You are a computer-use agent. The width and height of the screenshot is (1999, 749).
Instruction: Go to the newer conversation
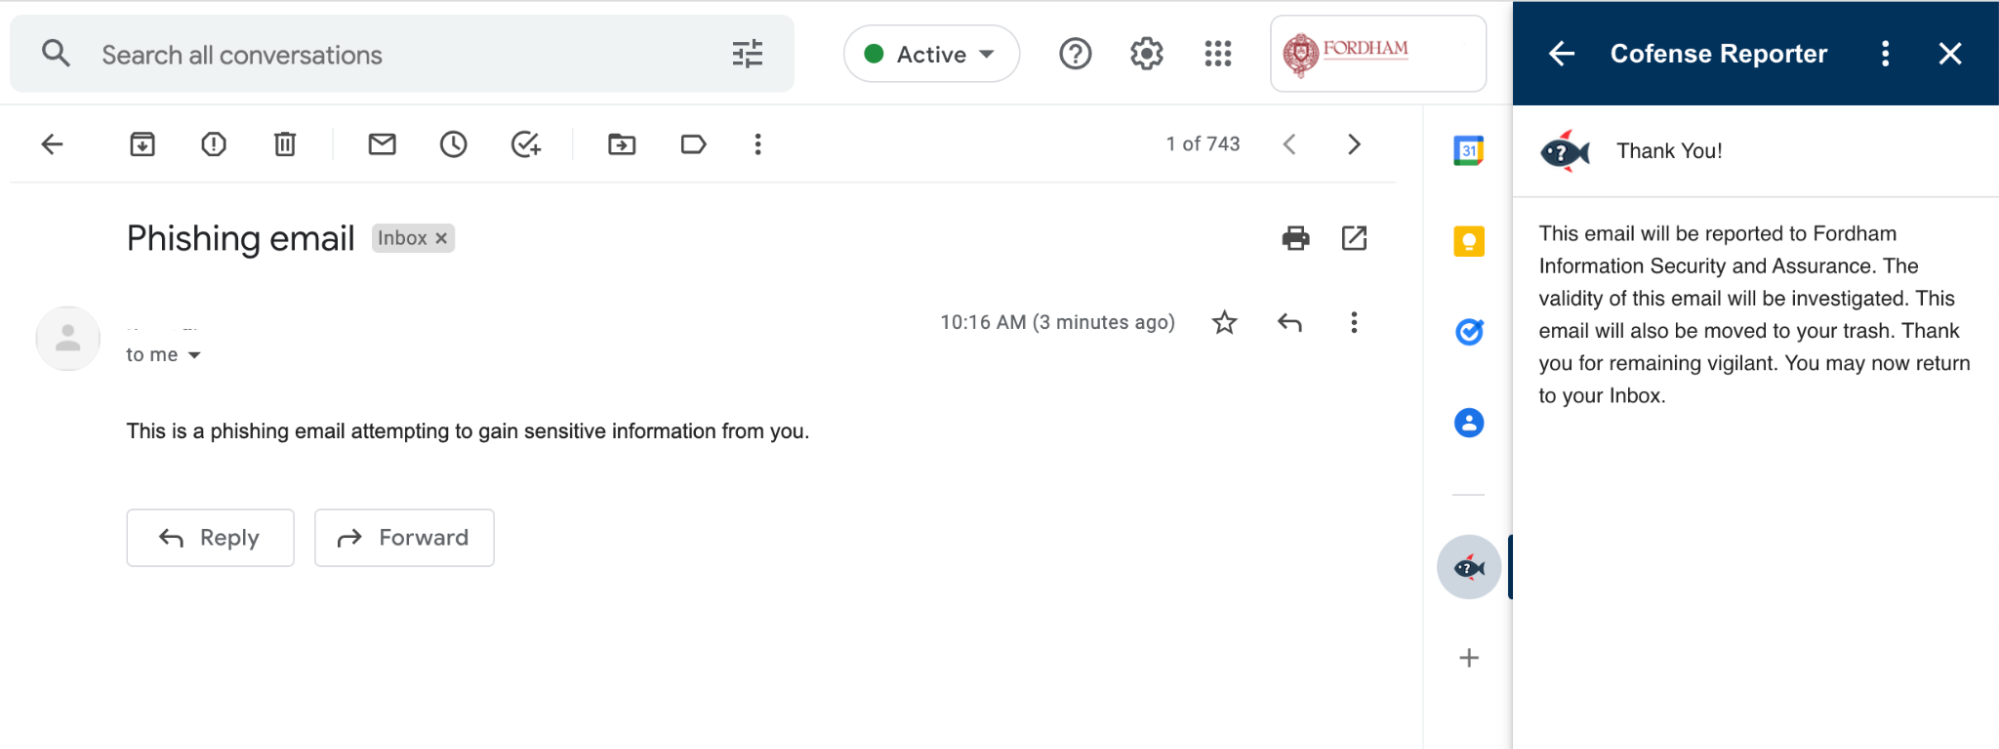pos(1290,145)
